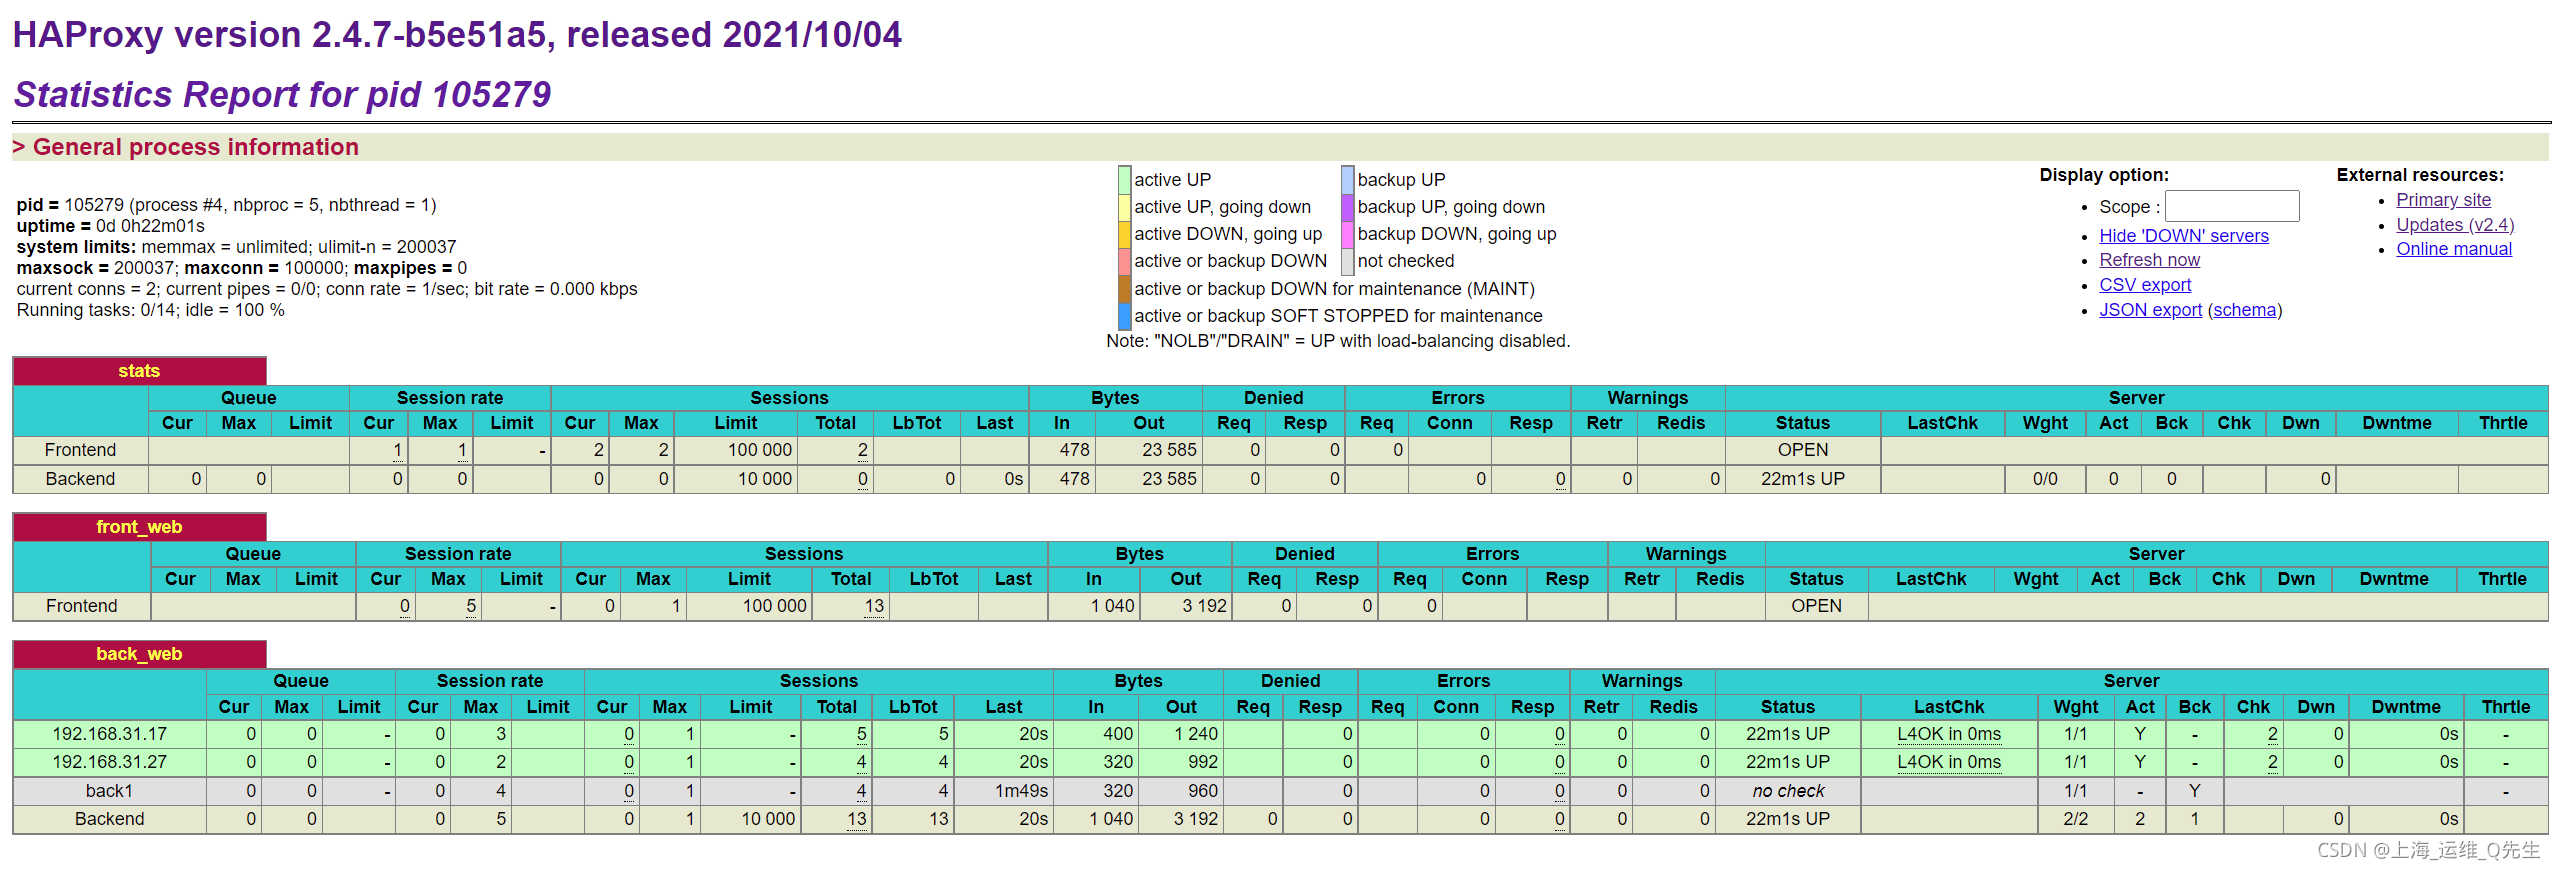Click the uptime value line
2555x871 pixels.
pyautogui.click(x=110, y=226)
